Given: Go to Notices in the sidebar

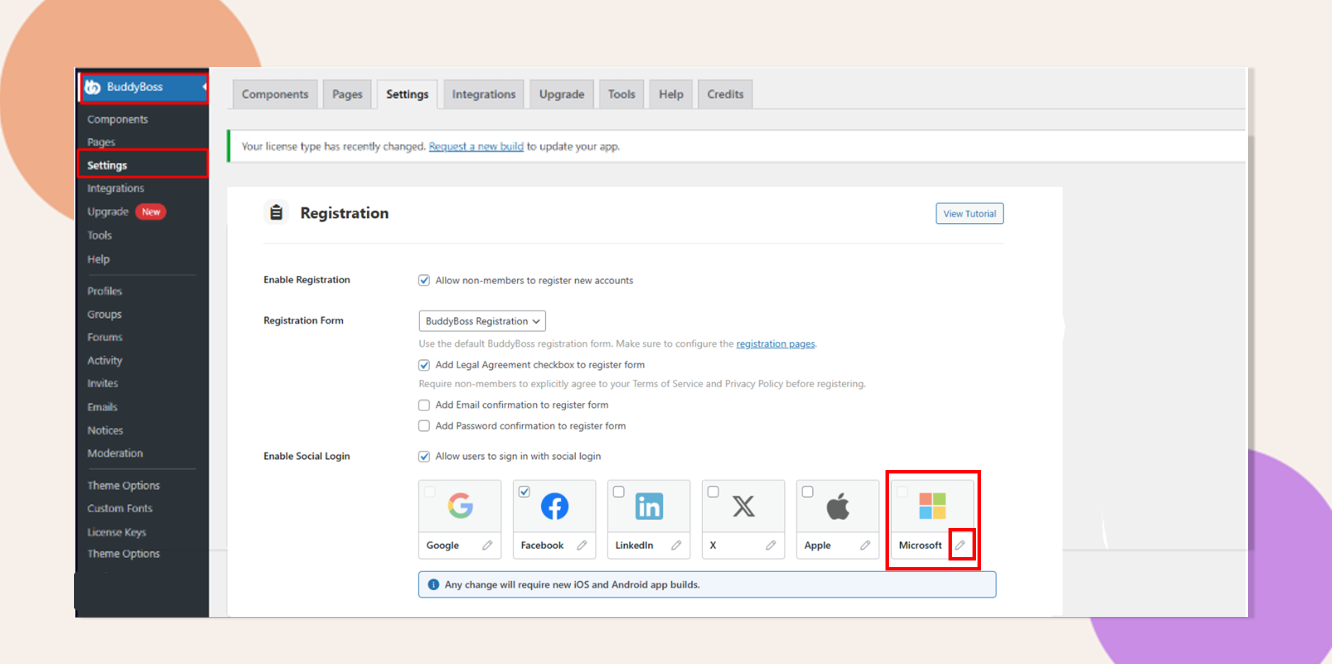Looking at the screenshot, I should click(105, 430).
